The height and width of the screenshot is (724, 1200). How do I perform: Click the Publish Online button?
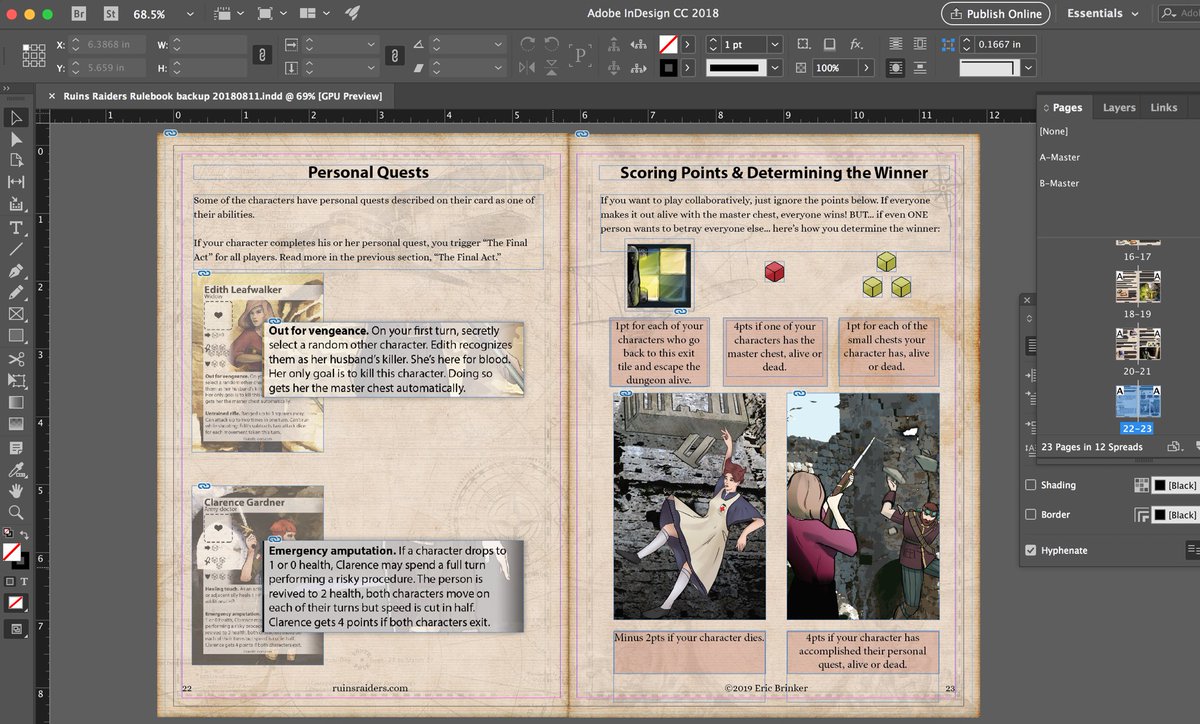(x=996, y=14)
